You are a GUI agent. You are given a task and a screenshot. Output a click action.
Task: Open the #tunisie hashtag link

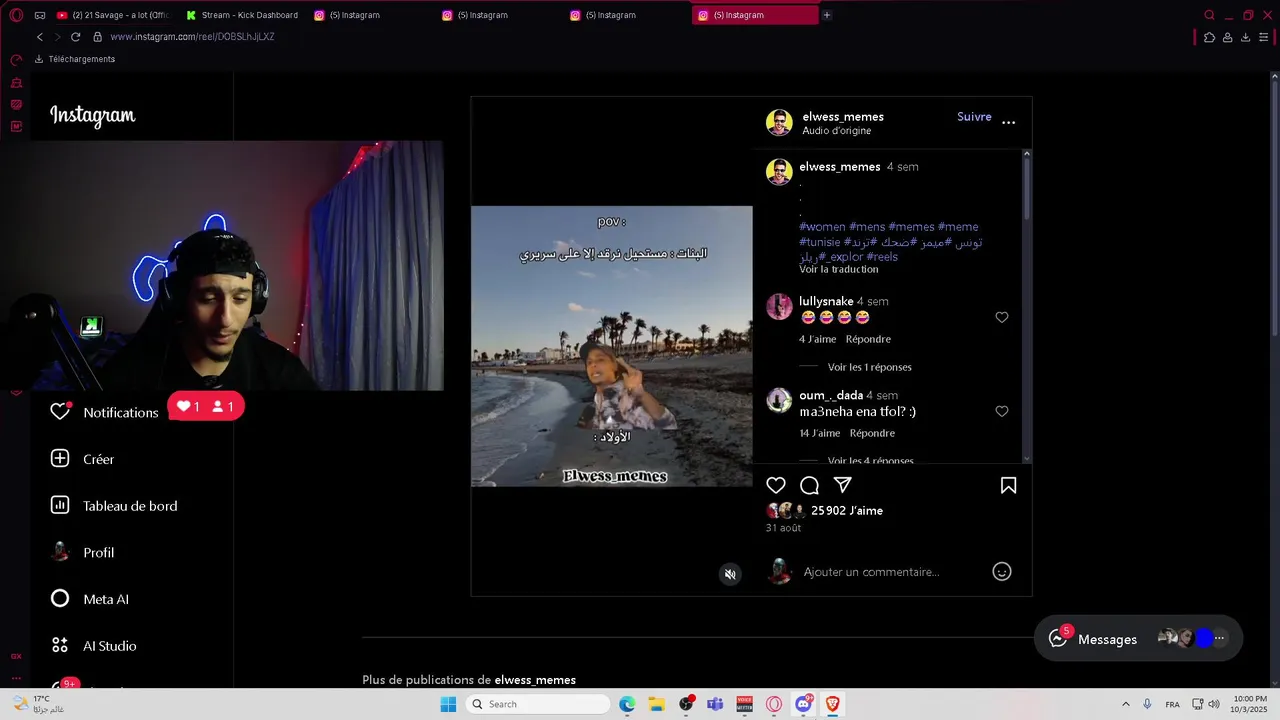tap(820, 242)
